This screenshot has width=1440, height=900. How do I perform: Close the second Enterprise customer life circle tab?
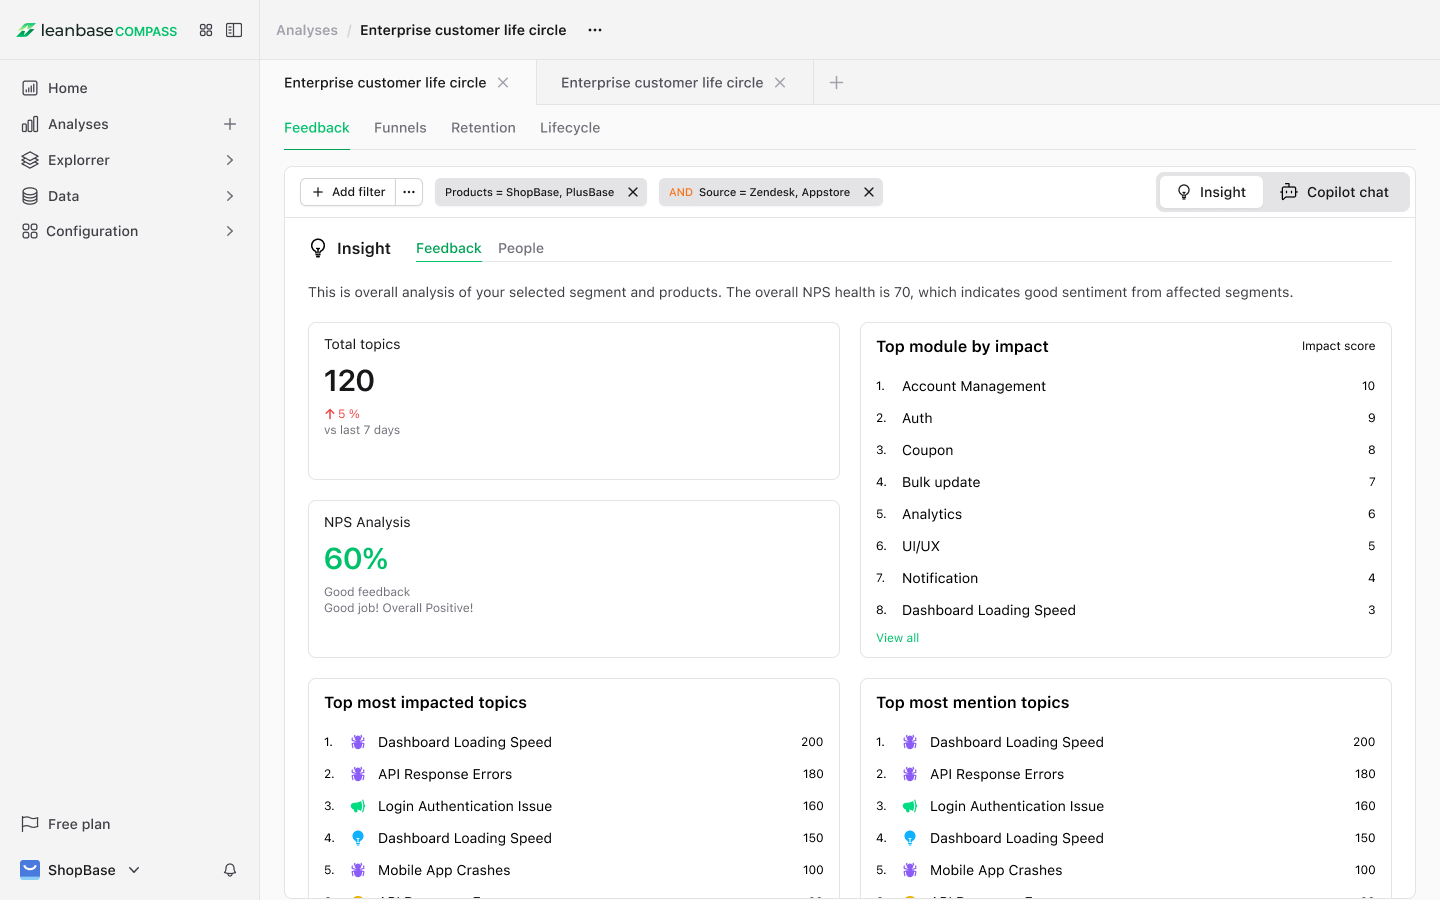click(x=780, y=83)
